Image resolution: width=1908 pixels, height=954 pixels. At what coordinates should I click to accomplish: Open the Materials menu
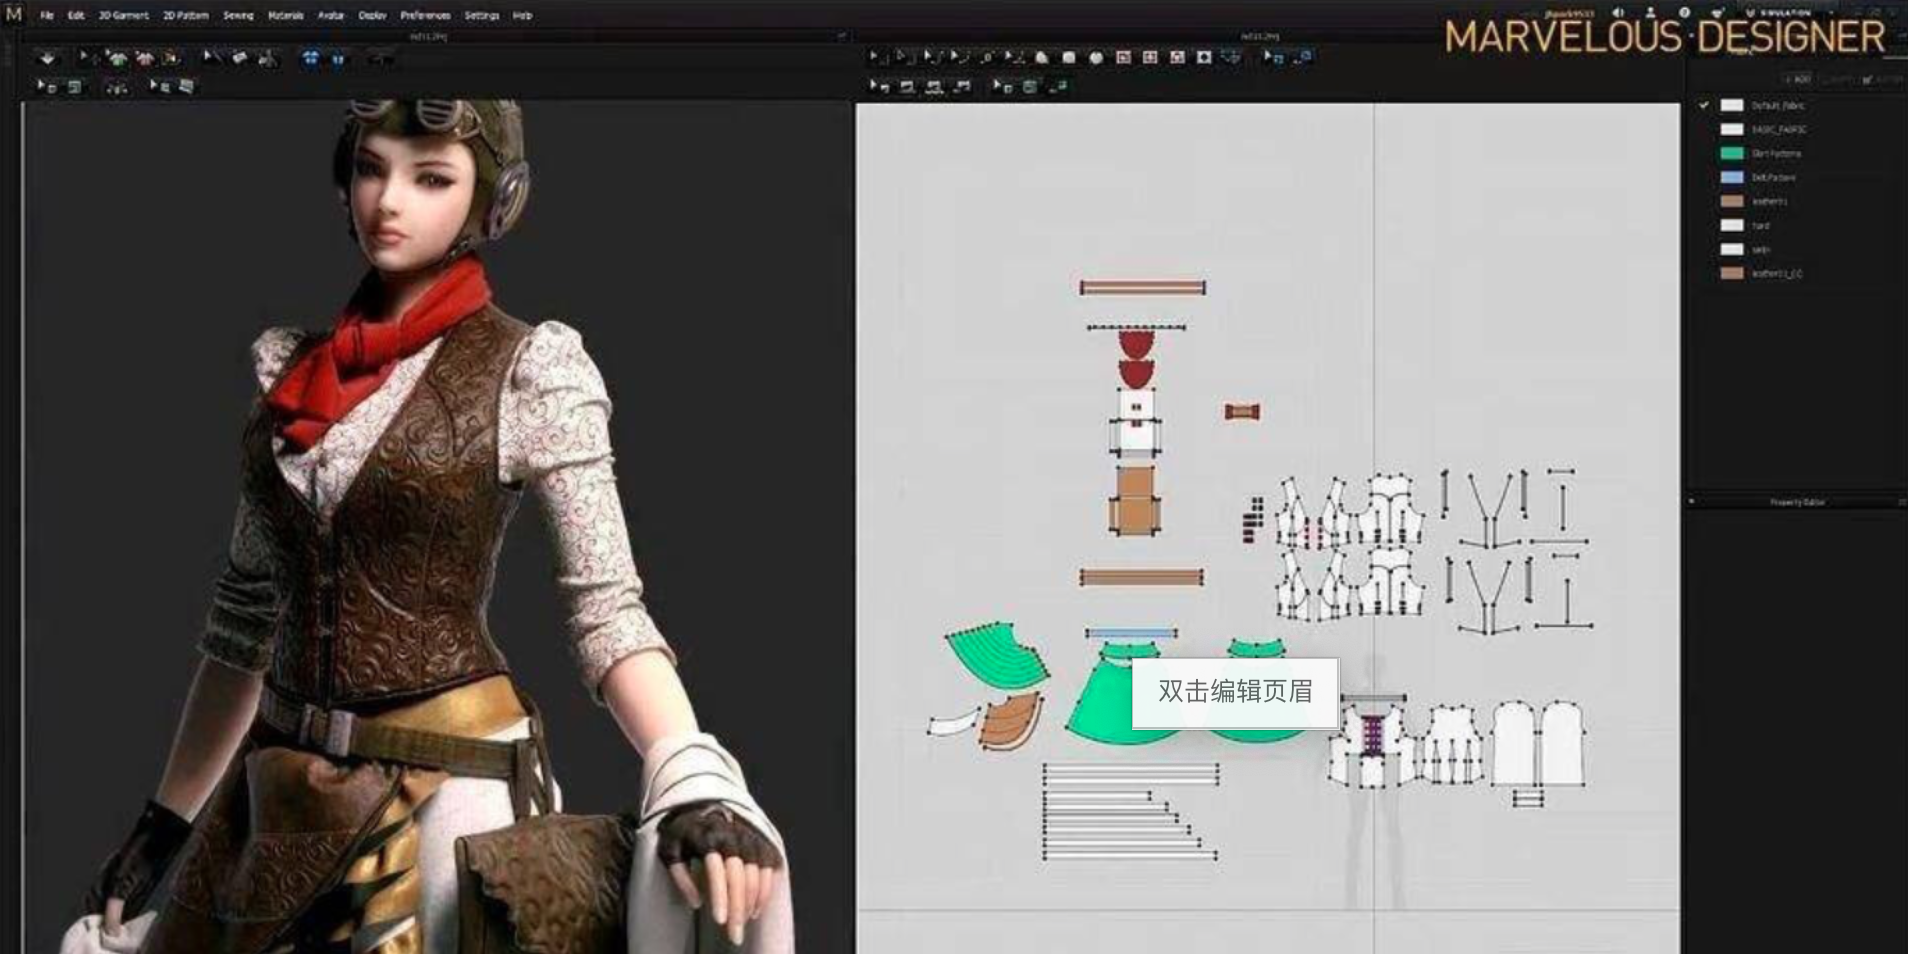286,15
